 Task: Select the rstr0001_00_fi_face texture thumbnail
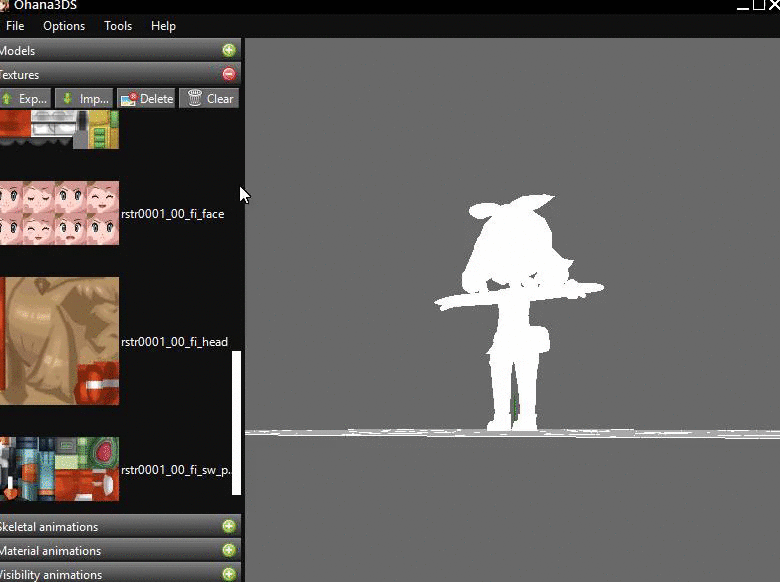(x=59, y=213)
